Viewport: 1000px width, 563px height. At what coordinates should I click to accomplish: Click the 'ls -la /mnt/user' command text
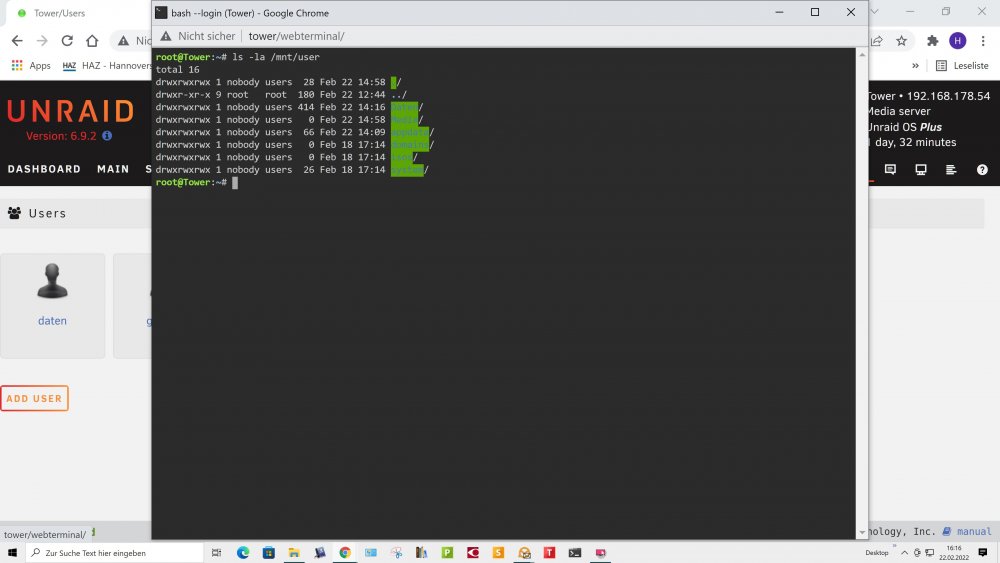pyautogui.click(x=276, y=57)
